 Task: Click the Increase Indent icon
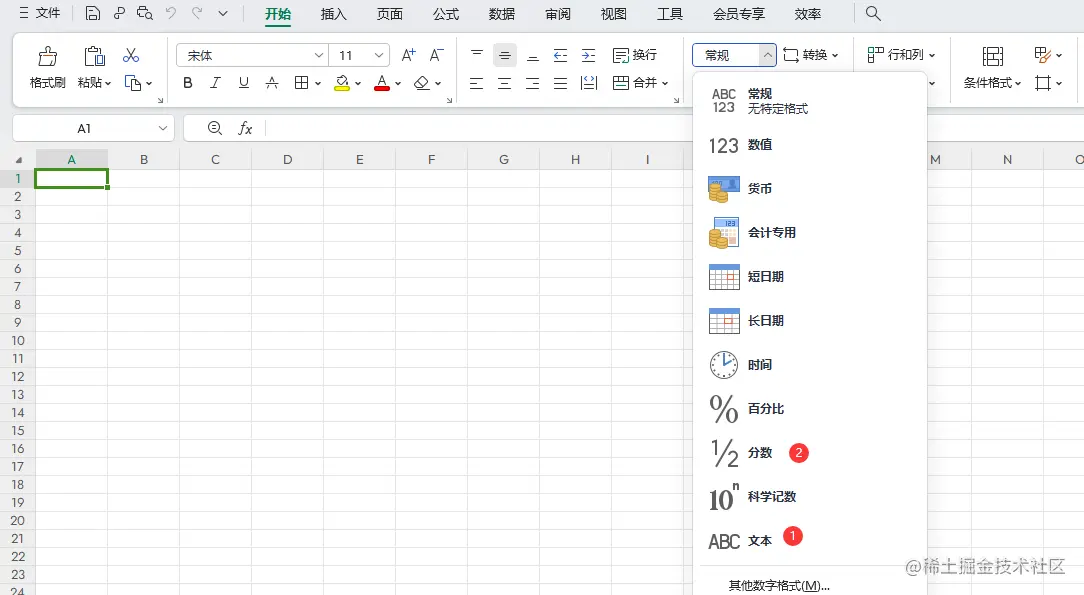pyautogui.click(x=588, y=55)
